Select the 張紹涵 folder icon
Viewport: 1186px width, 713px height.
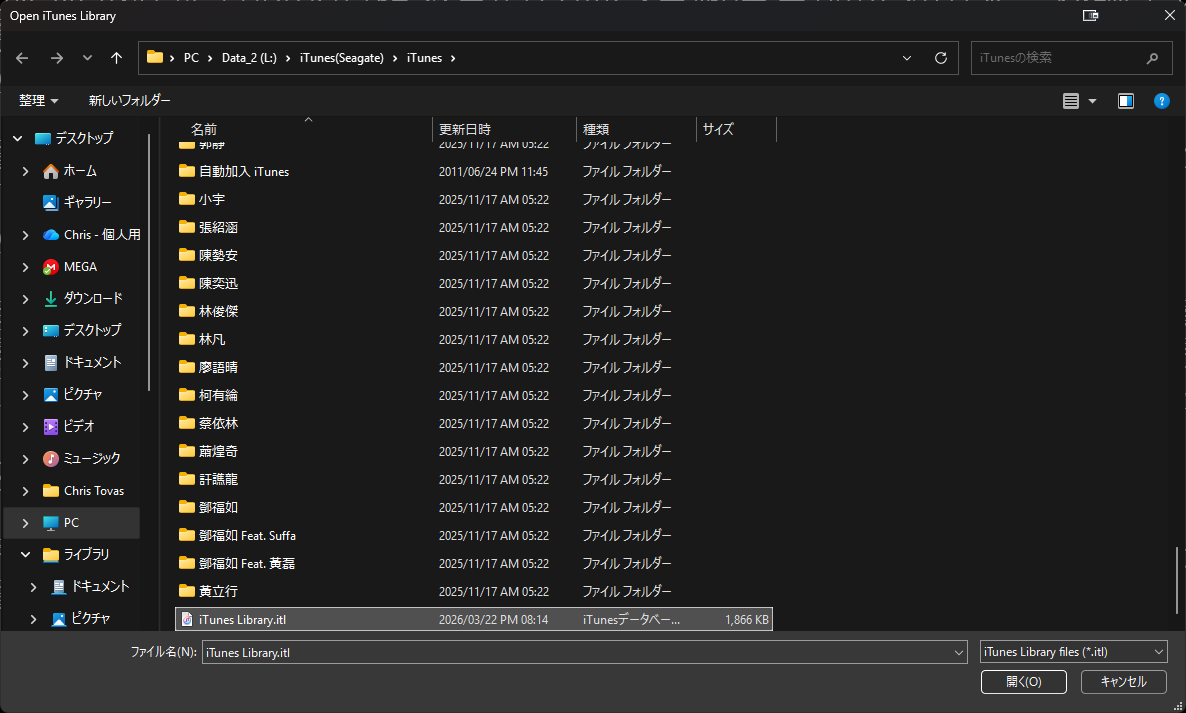coord(187,227)
